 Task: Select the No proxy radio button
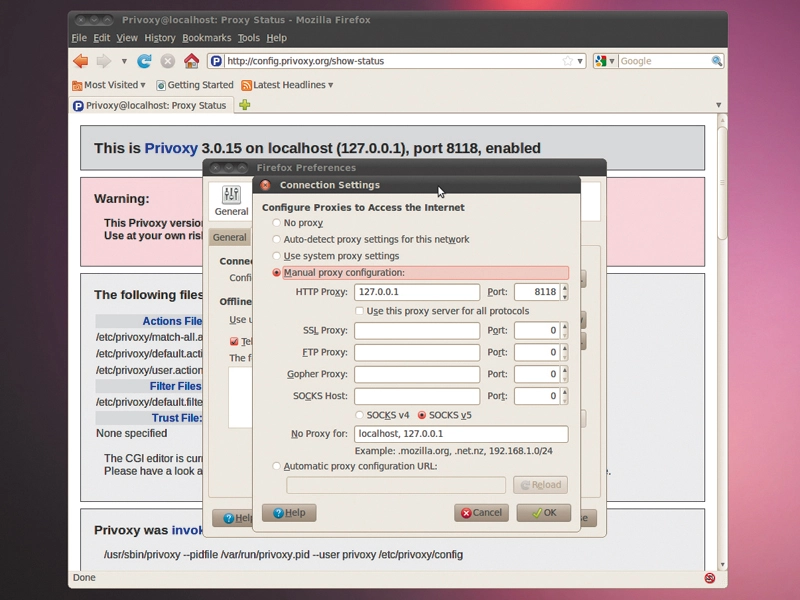(x=277, y=223)
